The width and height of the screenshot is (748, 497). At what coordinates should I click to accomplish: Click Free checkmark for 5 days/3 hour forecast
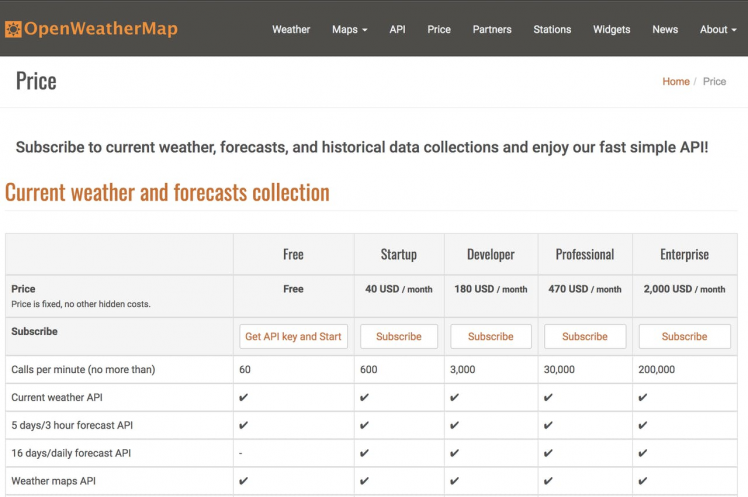(244, 425)
